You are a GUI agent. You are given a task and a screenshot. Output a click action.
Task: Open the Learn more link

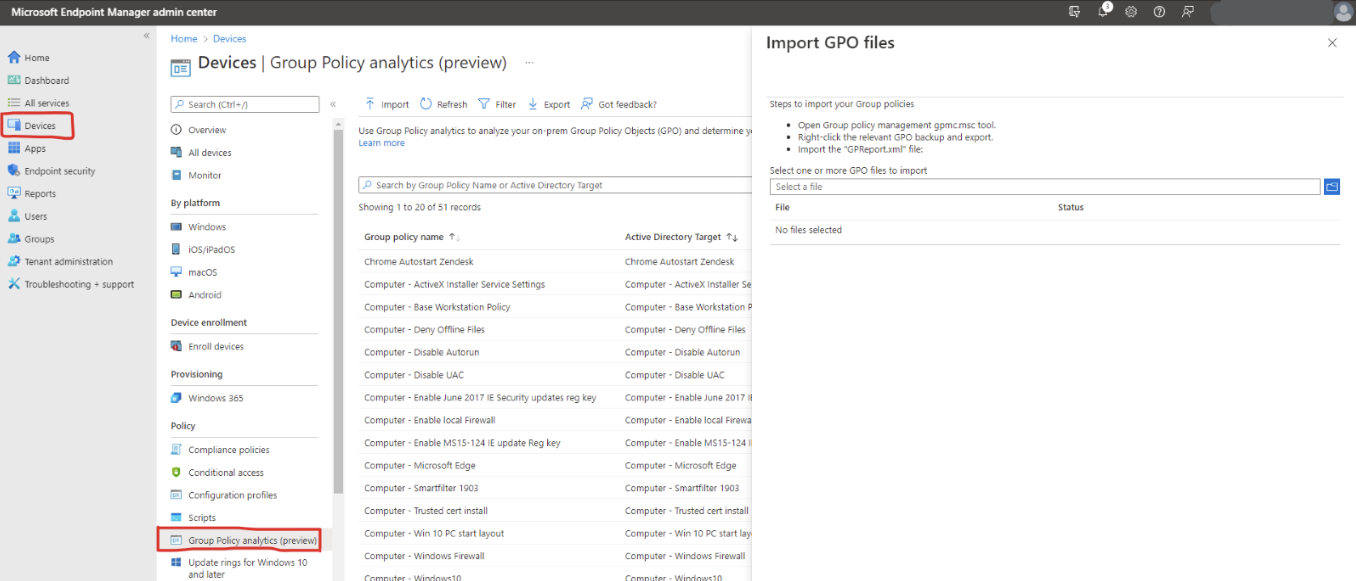382,143
